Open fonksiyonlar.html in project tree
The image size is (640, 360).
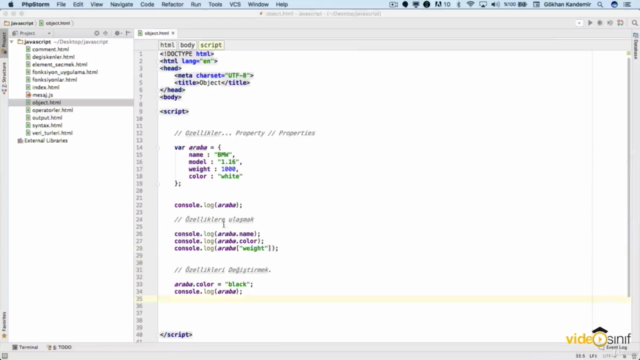click(55, 80)
